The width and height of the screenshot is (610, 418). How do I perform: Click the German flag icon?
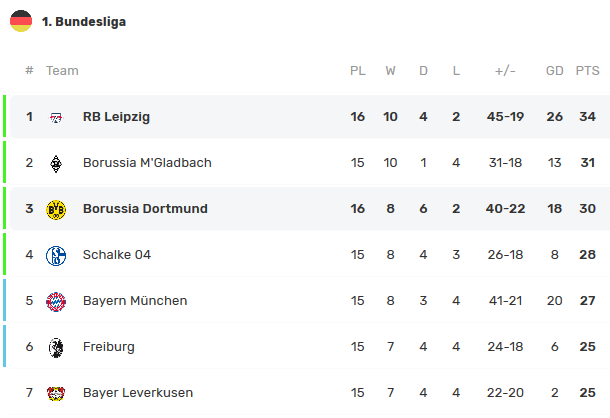[21, 21]
